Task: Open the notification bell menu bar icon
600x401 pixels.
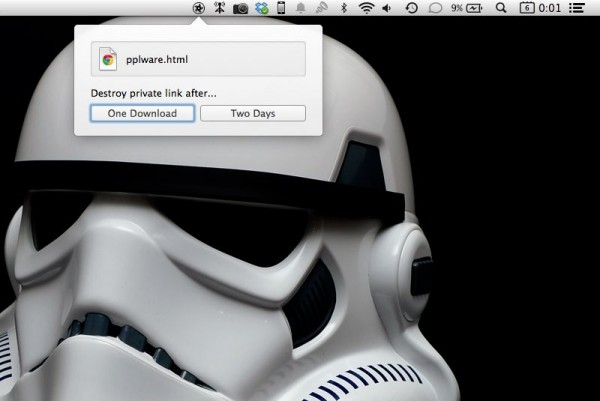Action: click(x=301, y=8)
